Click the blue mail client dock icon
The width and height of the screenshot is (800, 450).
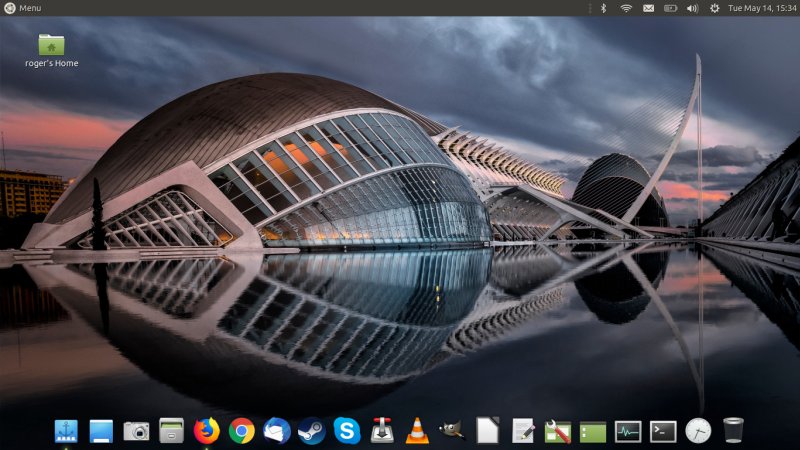[277, 430]
